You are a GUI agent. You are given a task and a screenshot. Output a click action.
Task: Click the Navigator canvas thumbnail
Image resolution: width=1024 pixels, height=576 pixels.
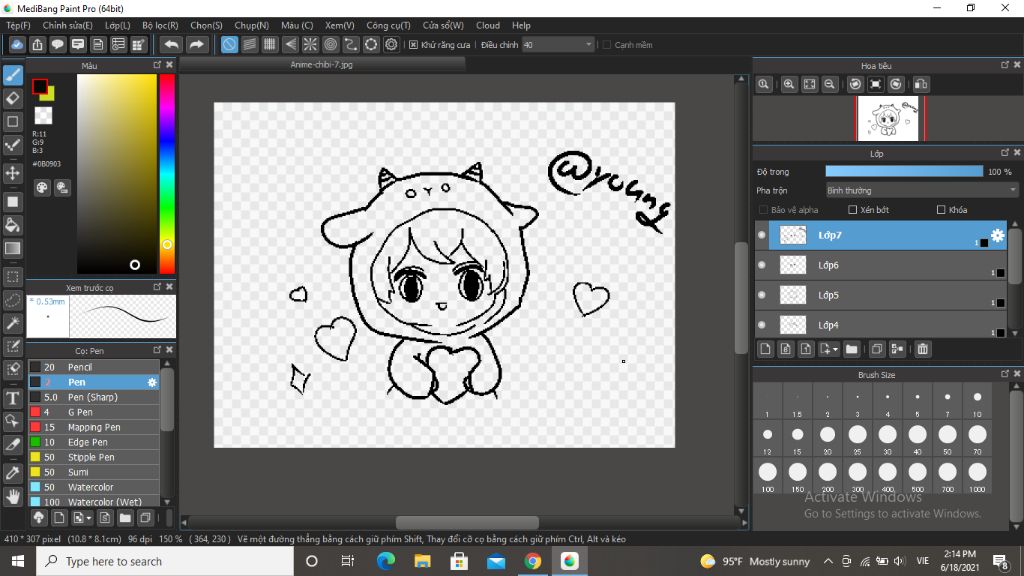(888, 118)
